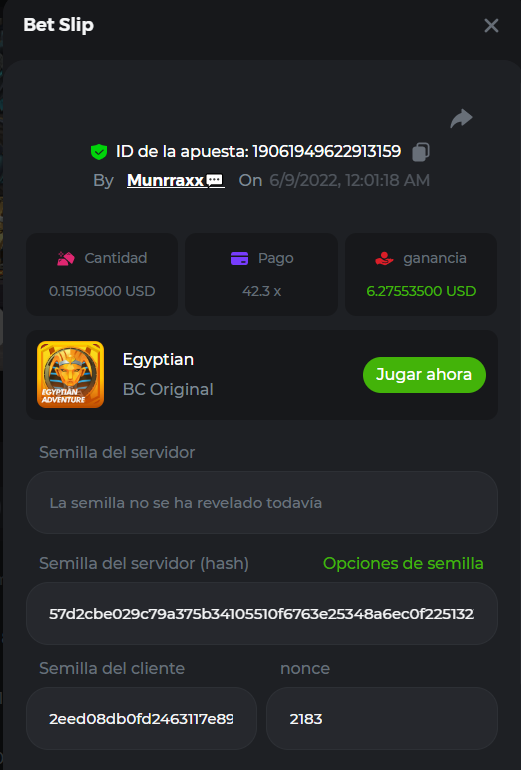521x770 pixels.
Task: Click the Semilla del servidor field
Action: tap(262, 502)
